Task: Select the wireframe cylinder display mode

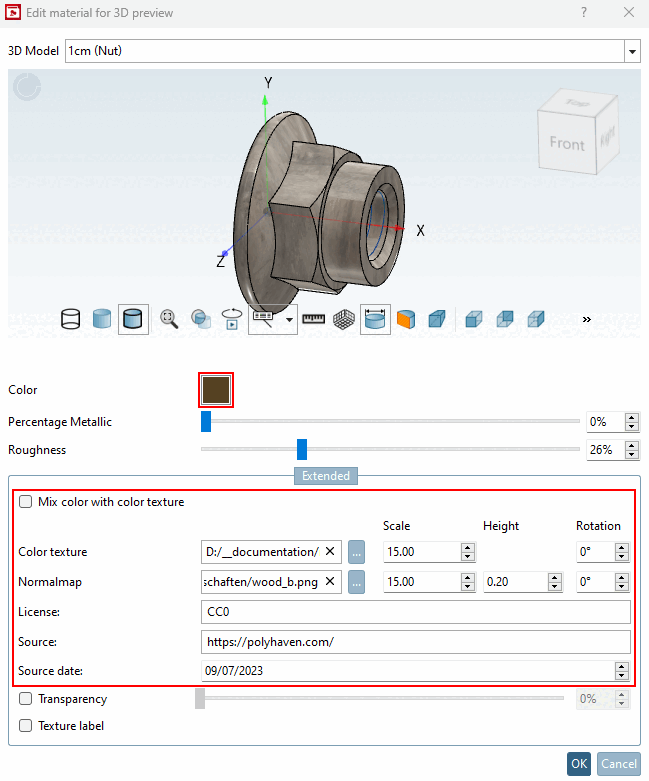Action: point(70,319)
